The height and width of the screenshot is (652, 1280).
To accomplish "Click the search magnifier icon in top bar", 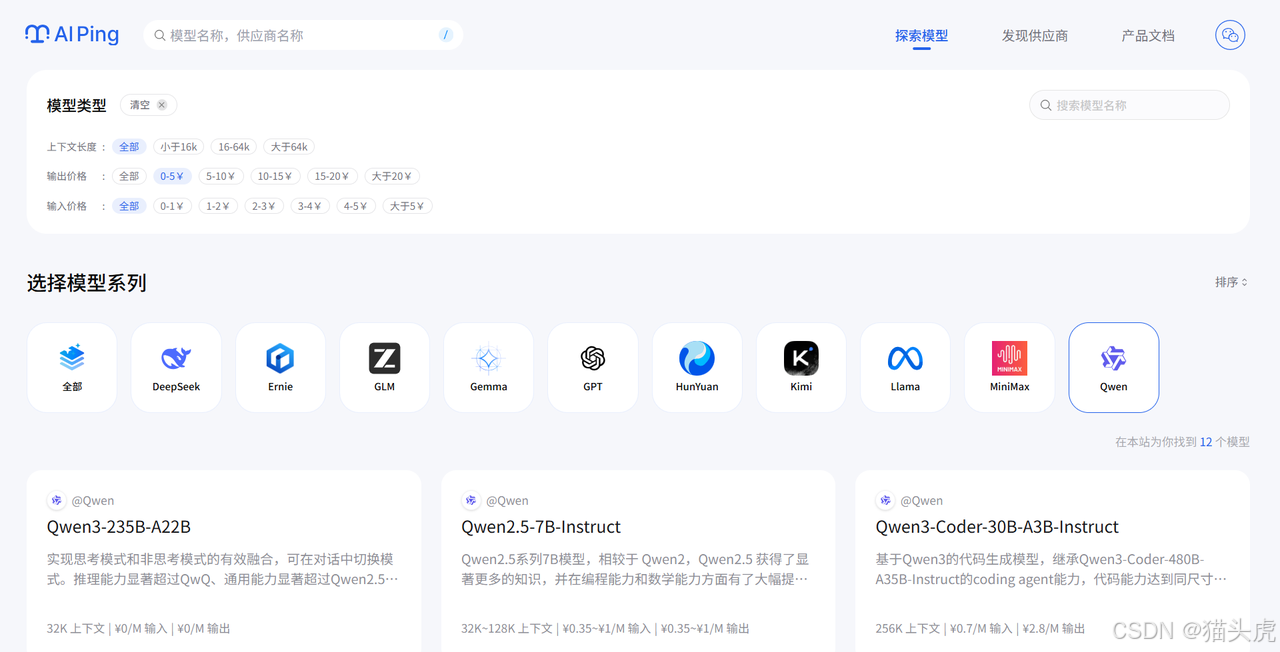I will [159, 36].
